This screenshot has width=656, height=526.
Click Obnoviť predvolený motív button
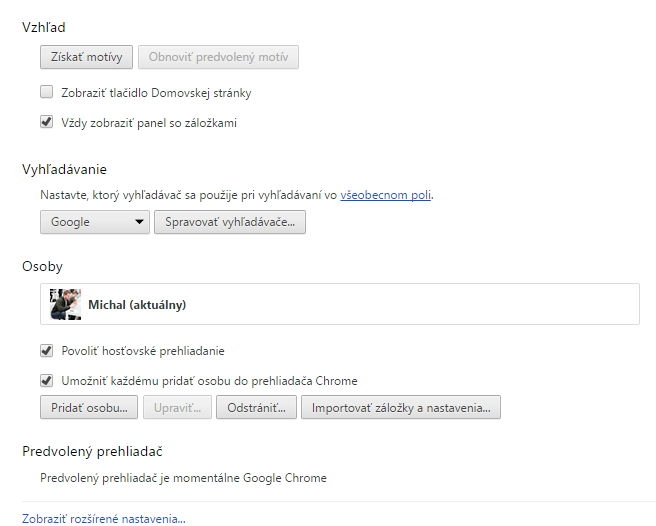(x=218, y=57)
